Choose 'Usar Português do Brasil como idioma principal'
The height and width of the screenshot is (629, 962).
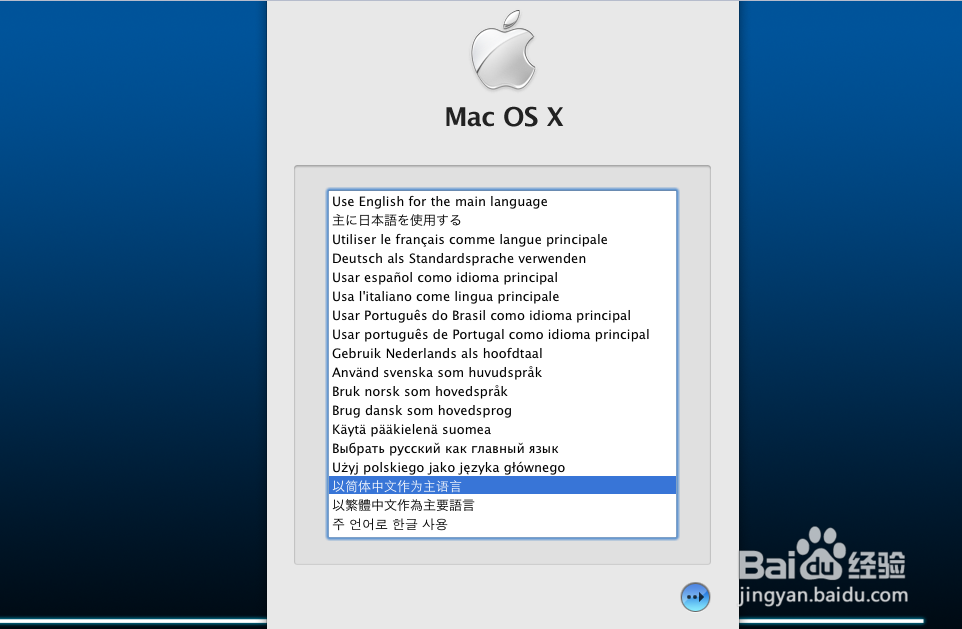click(481, 315)
